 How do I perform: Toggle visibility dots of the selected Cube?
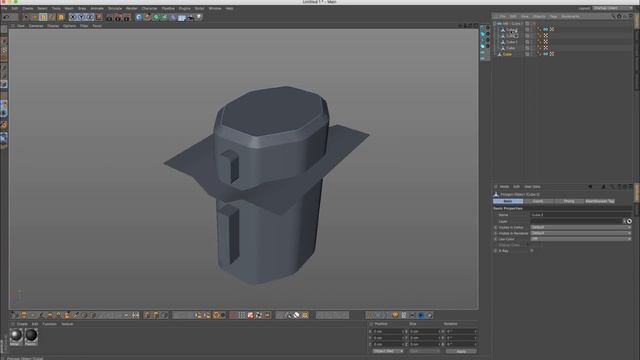pos(532,54)
